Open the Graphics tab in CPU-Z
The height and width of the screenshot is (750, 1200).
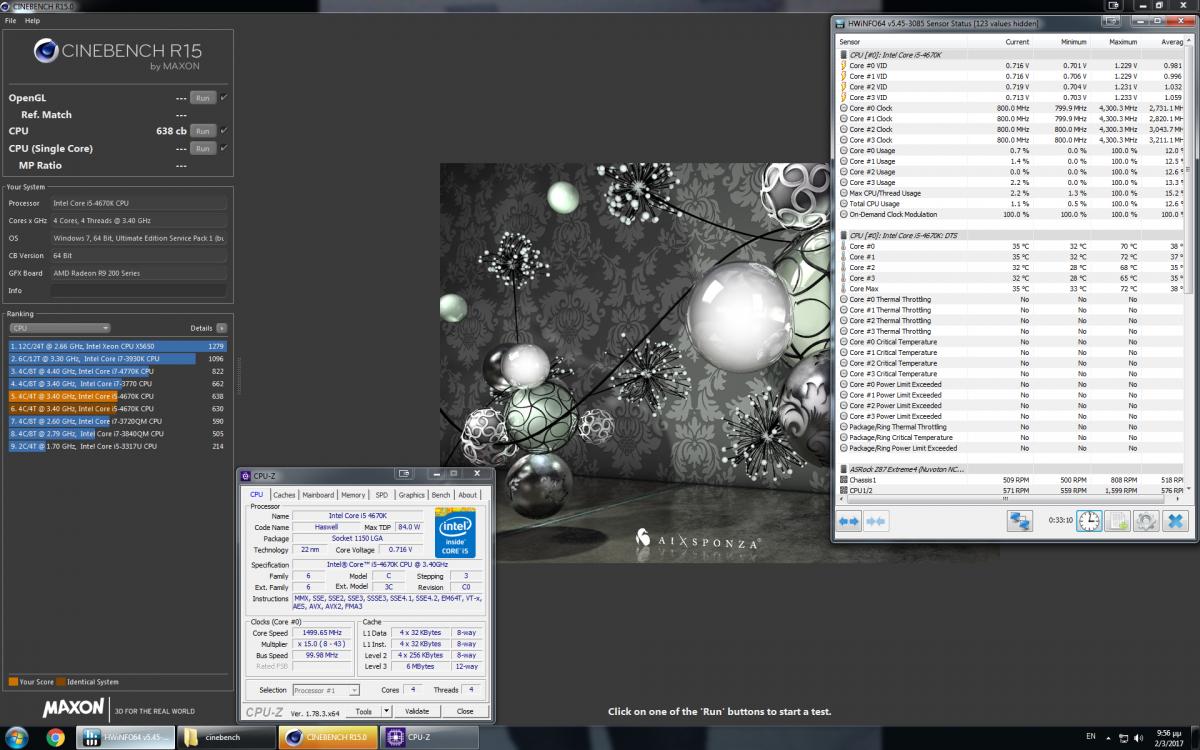tap(411, 495)
